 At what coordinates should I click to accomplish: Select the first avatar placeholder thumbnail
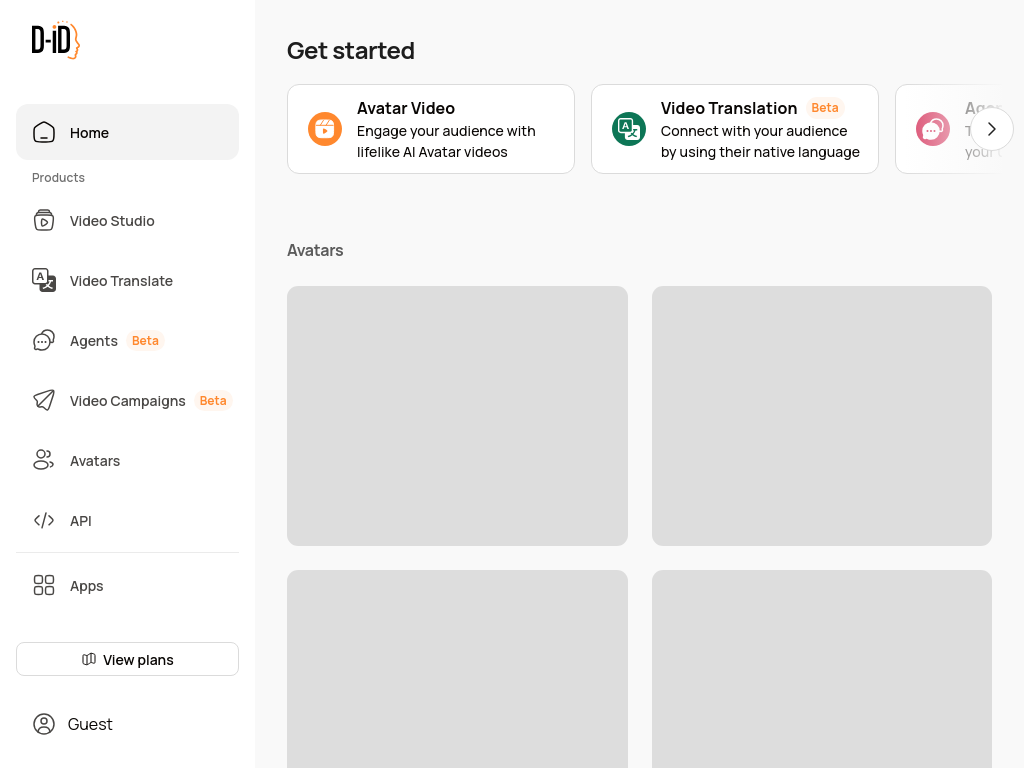pyautogui.click(x=457, y=416)
